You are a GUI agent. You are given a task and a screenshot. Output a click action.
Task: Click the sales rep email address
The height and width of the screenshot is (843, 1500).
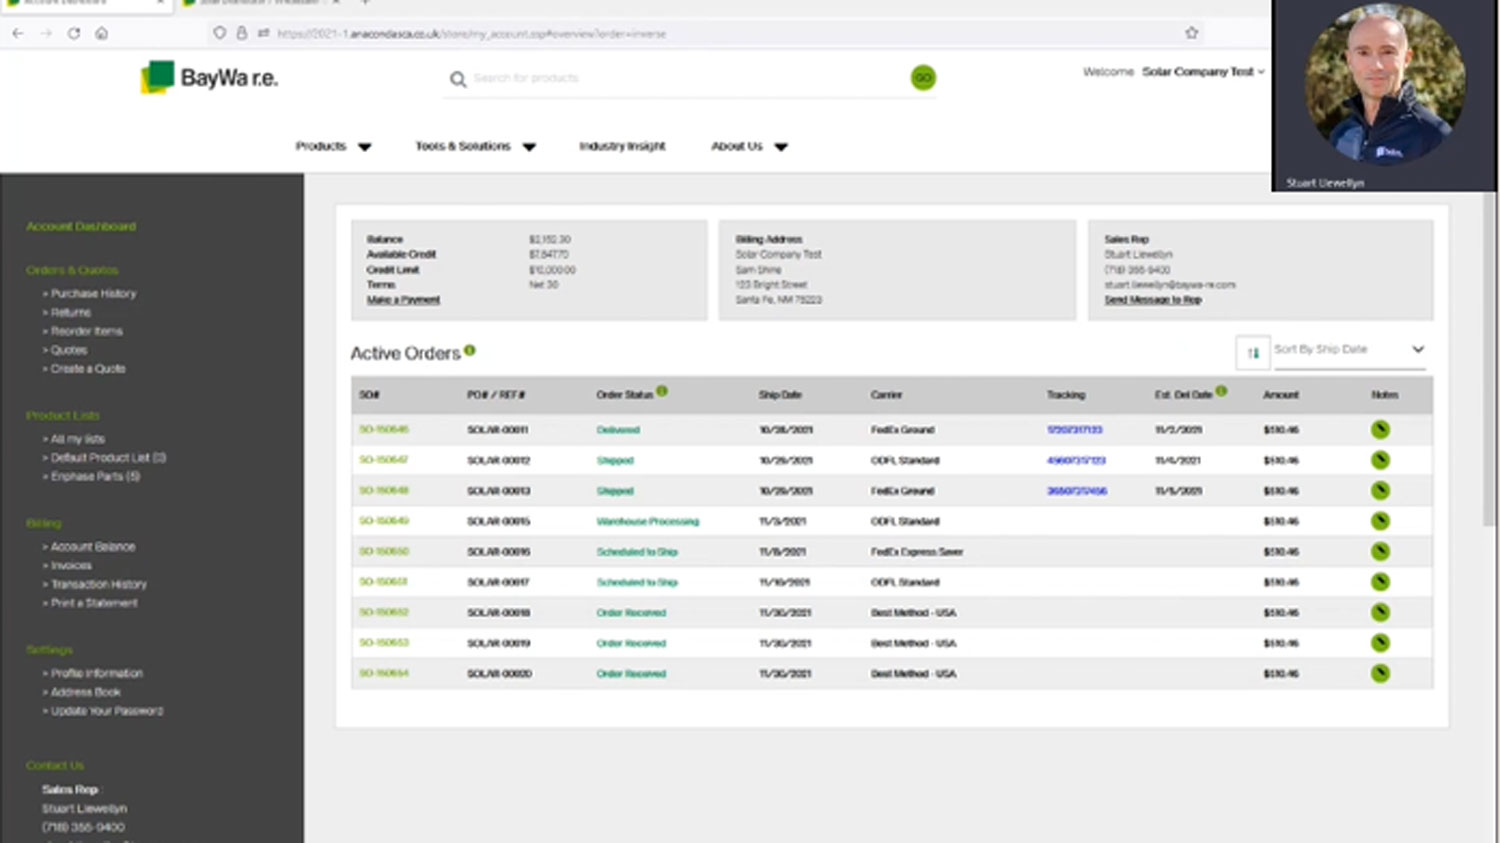coord(1170,285)
